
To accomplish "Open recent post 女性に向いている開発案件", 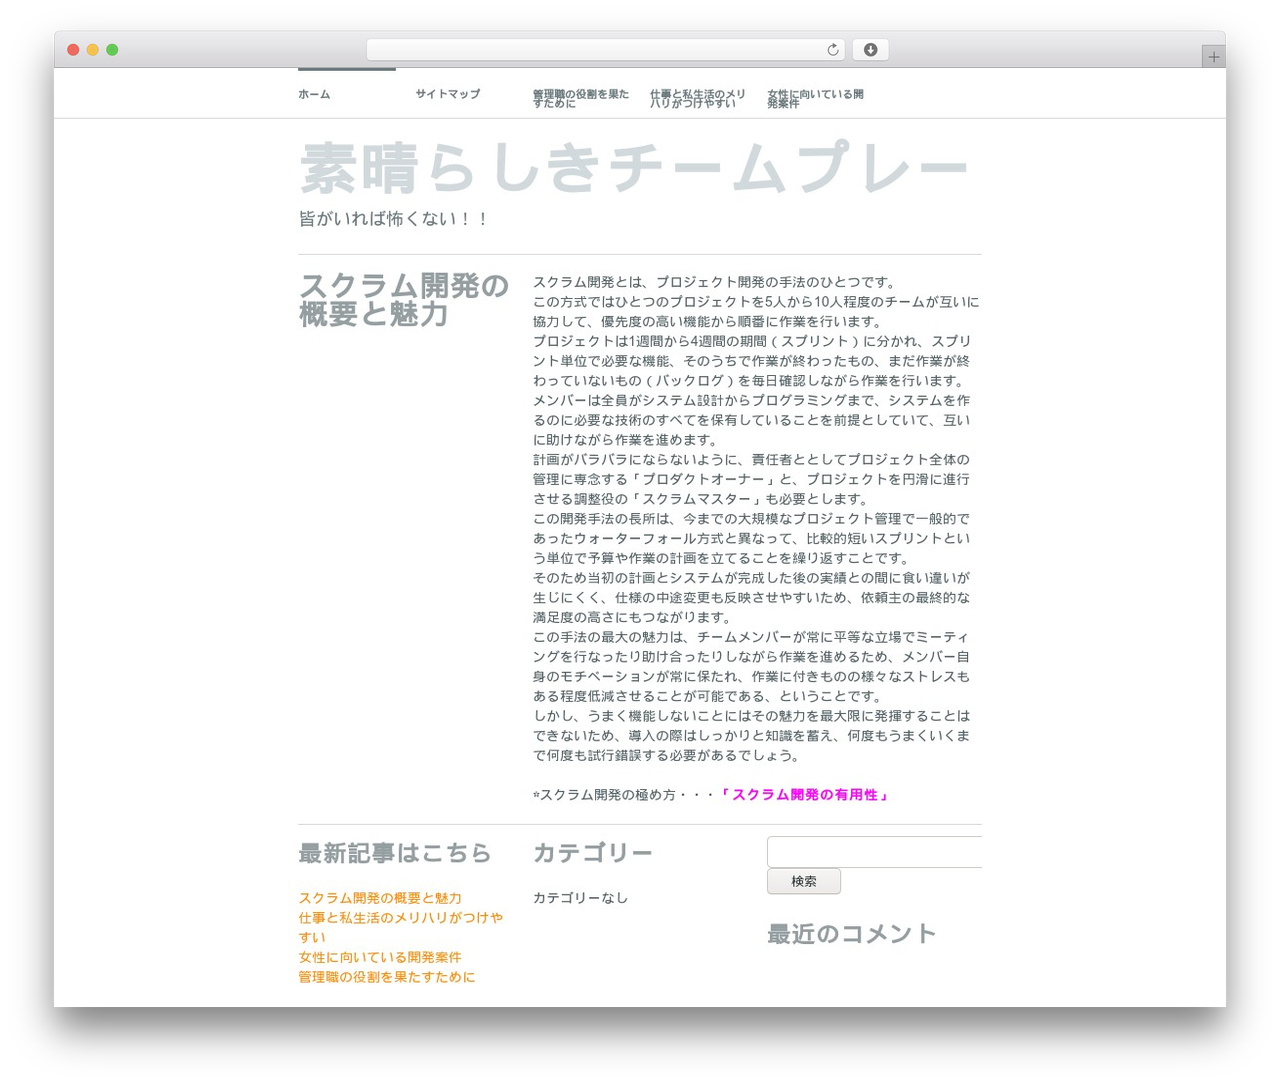I will (x=380, y=957).
